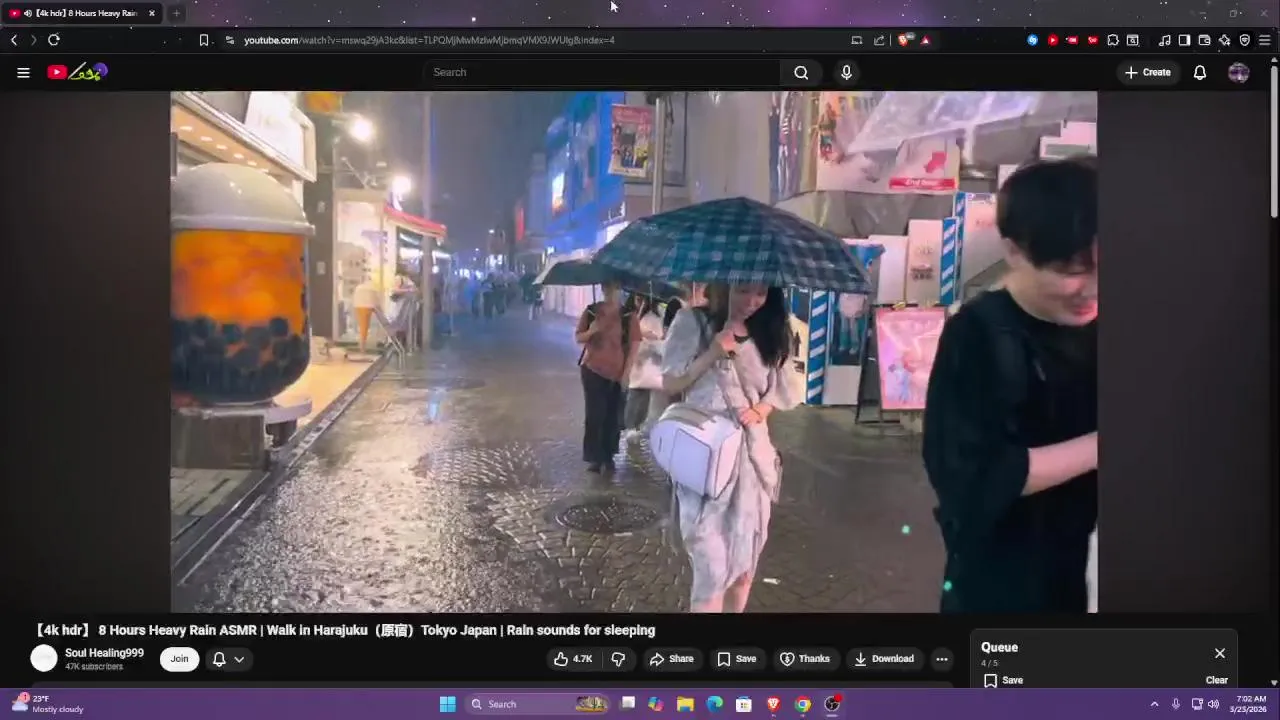The image size is (1280, 720).
Task: Click the browser back arrow
Action: click(14, 40)
